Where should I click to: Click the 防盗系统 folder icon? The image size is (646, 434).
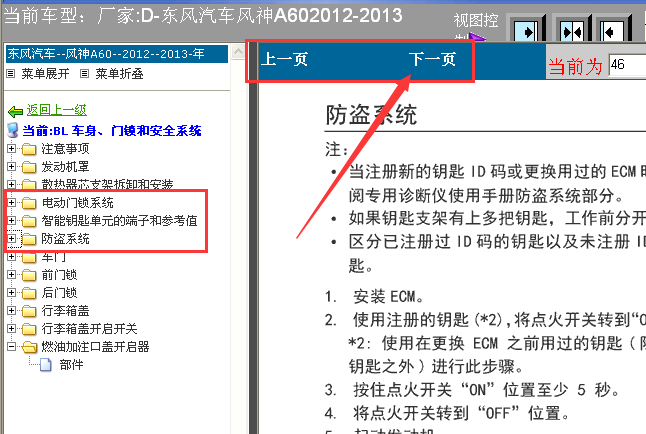(29, 239)
